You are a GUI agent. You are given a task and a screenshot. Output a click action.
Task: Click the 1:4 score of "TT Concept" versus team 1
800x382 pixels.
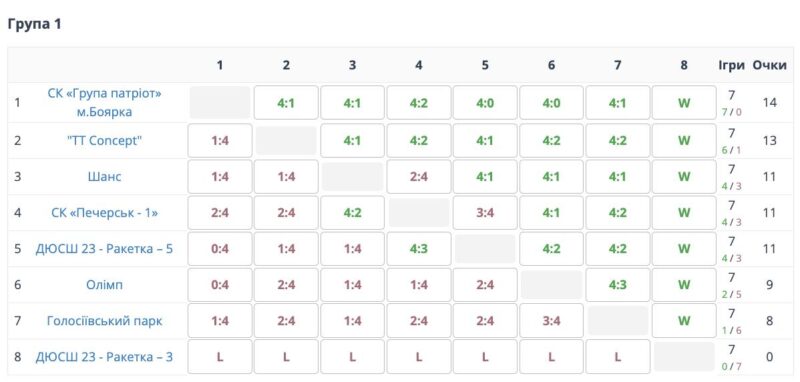[220, 141]
